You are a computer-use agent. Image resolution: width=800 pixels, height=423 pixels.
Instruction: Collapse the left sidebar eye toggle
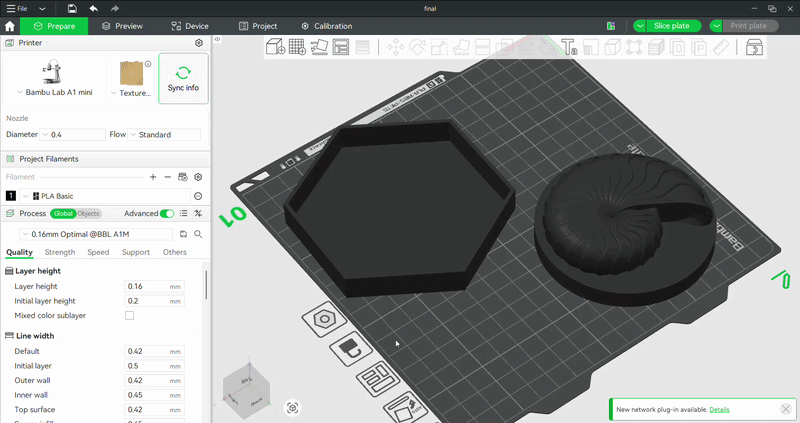click(x=217, y=39)
